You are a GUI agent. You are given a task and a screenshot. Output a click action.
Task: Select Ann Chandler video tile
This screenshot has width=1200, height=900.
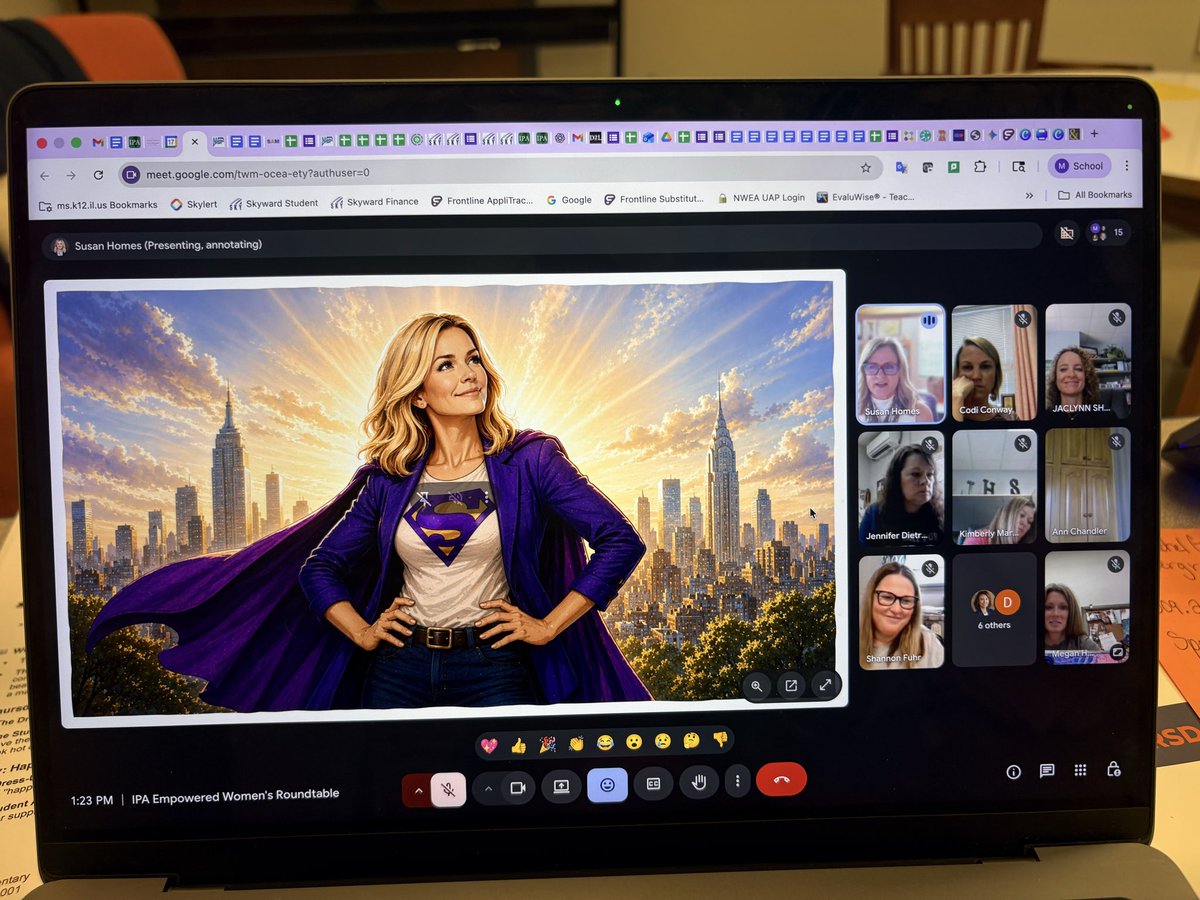[1088, 485]
